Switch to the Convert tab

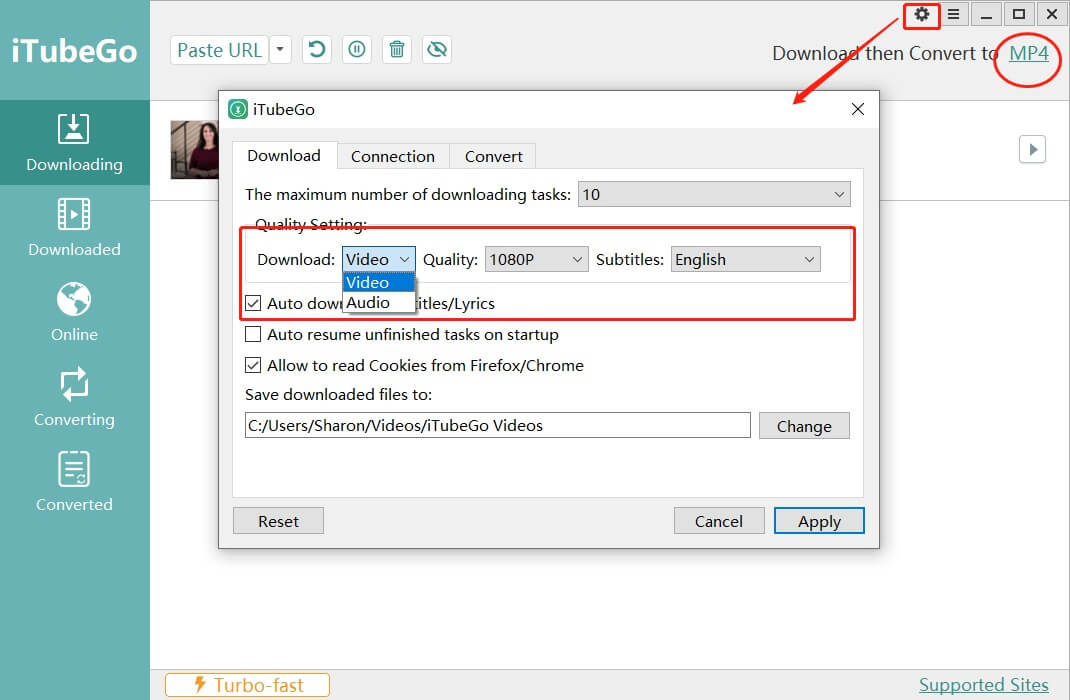tap(493, 156)
